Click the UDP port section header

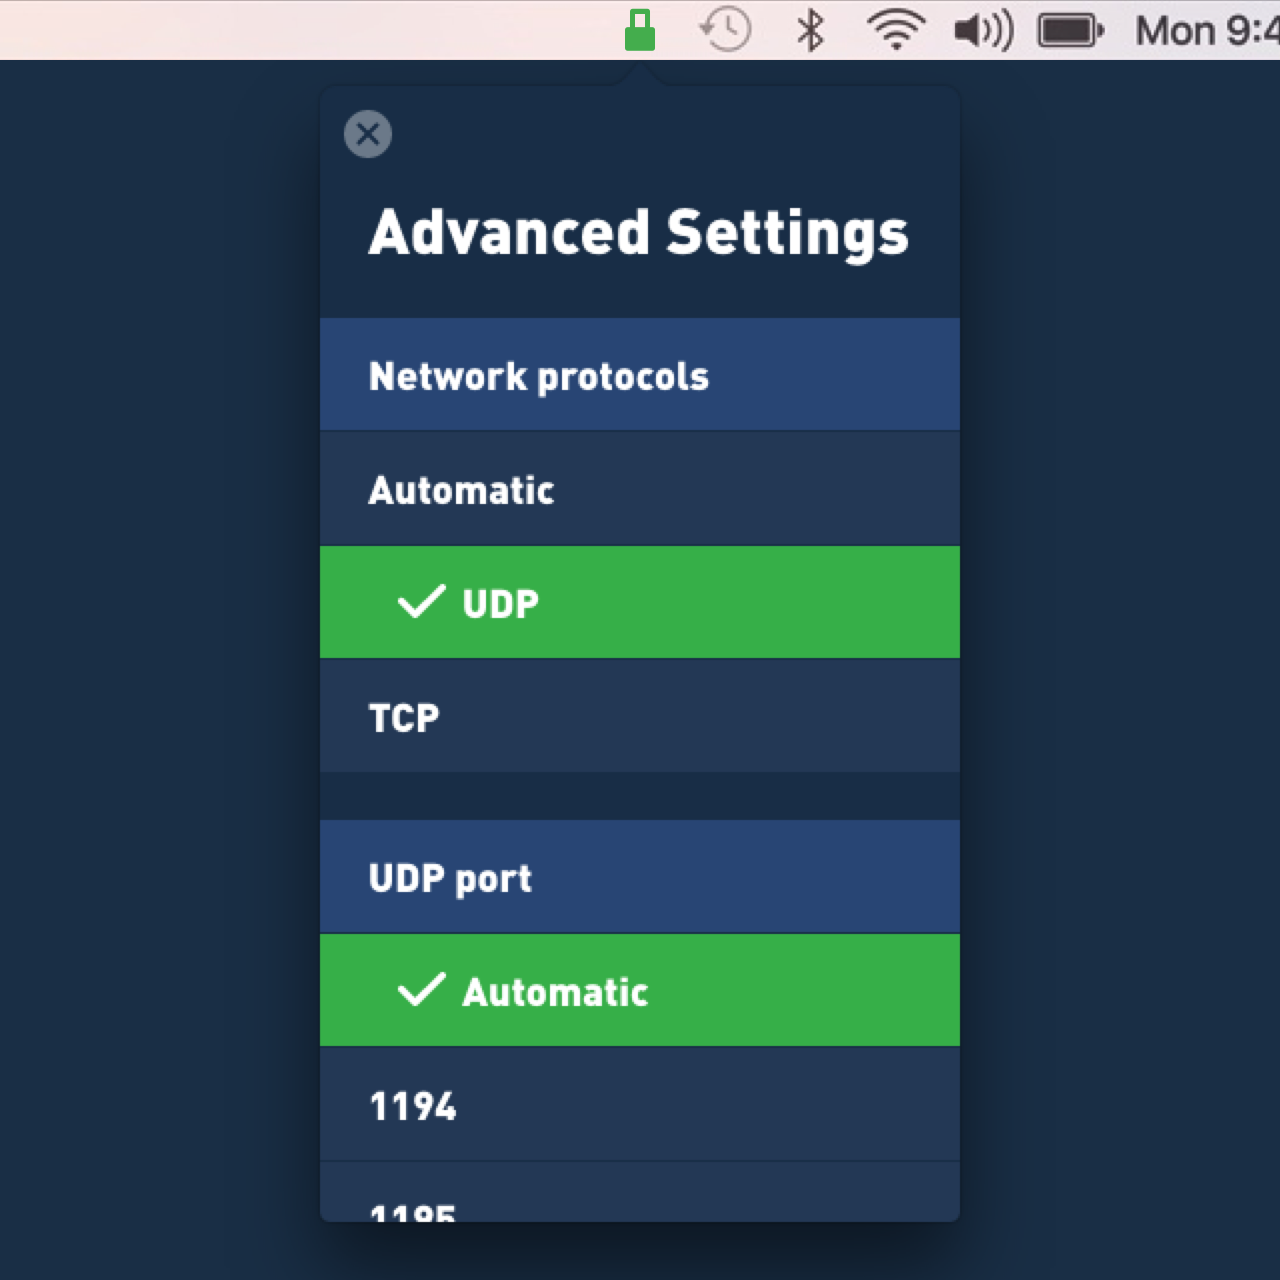pos(639,877)
